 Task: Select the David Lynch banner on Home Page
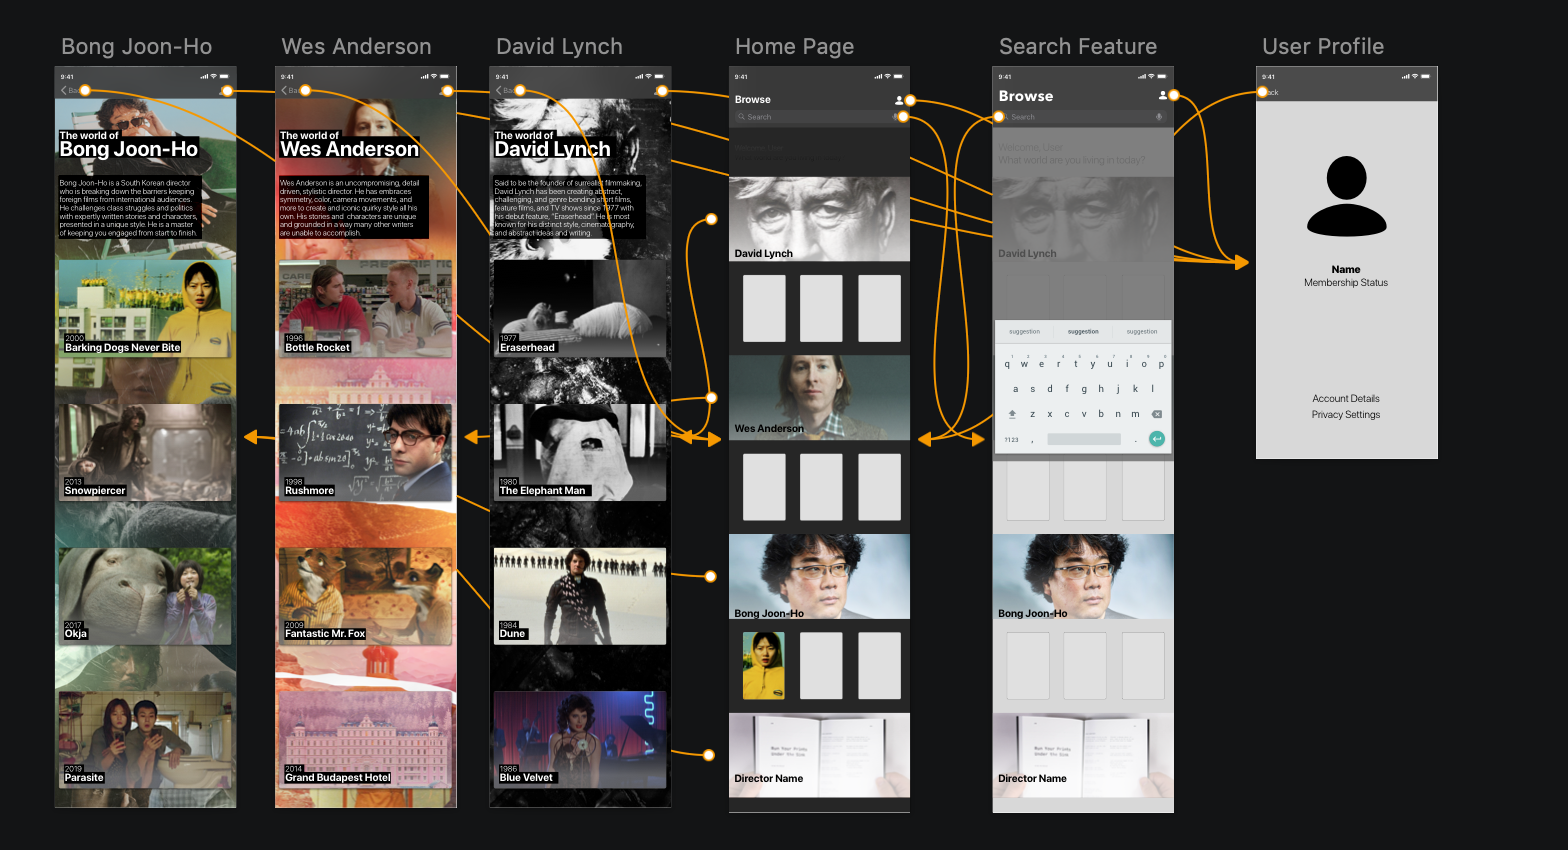pyautogui.click(x=819, y=219)
